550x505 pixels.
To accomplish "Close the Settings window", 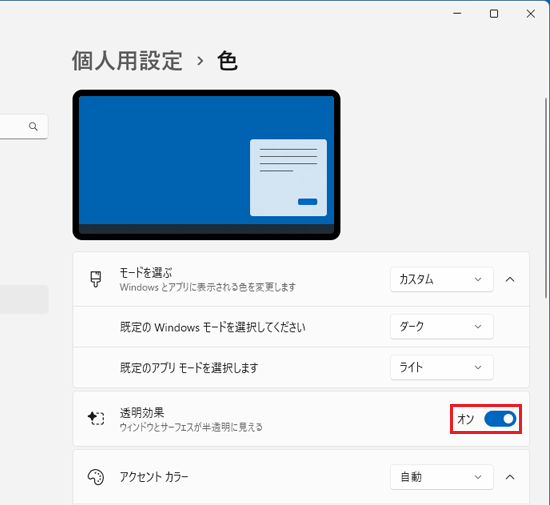I will click(531, 14).
